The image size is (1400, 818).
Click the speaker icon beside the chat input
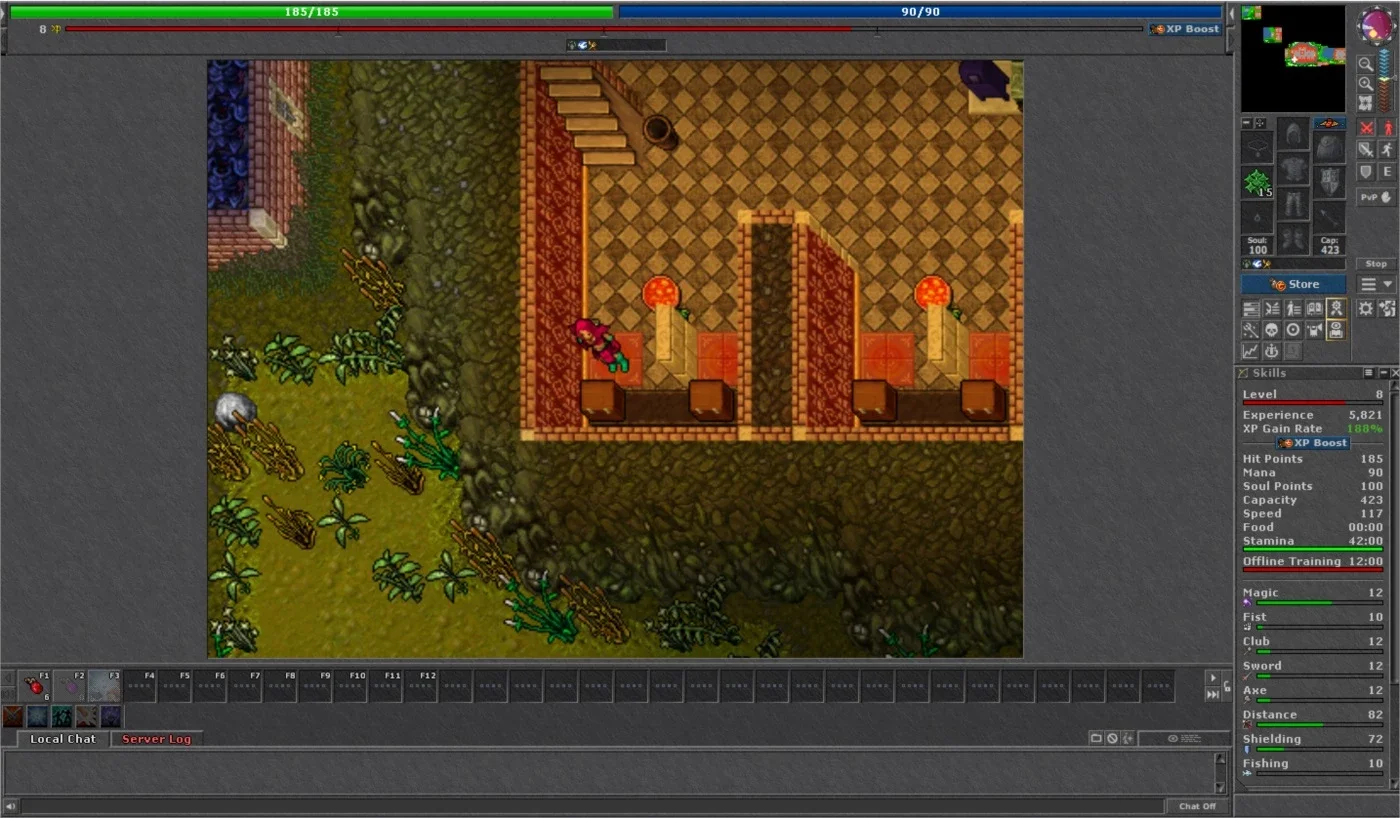tap(11, 806)
